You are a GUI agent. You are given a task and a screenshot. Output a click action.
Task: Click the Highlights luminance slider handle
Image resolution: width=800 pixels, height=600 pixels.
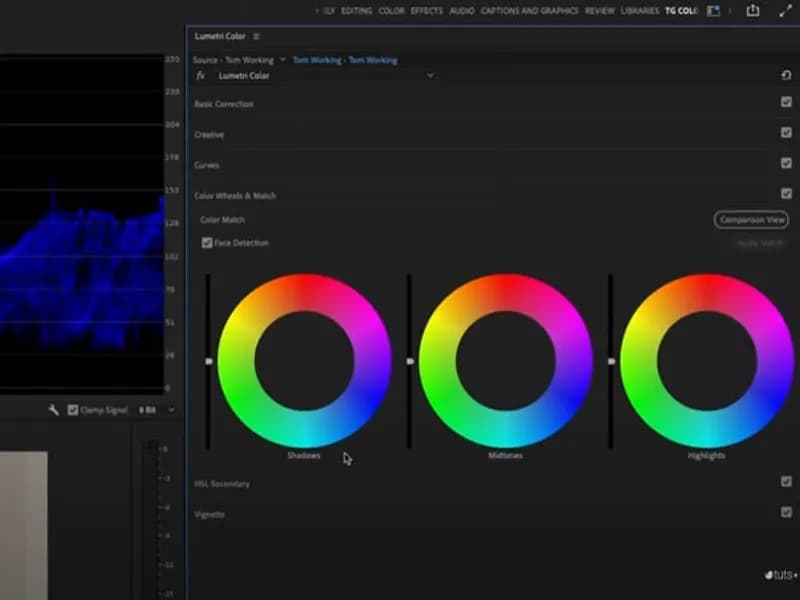[611, 361]
